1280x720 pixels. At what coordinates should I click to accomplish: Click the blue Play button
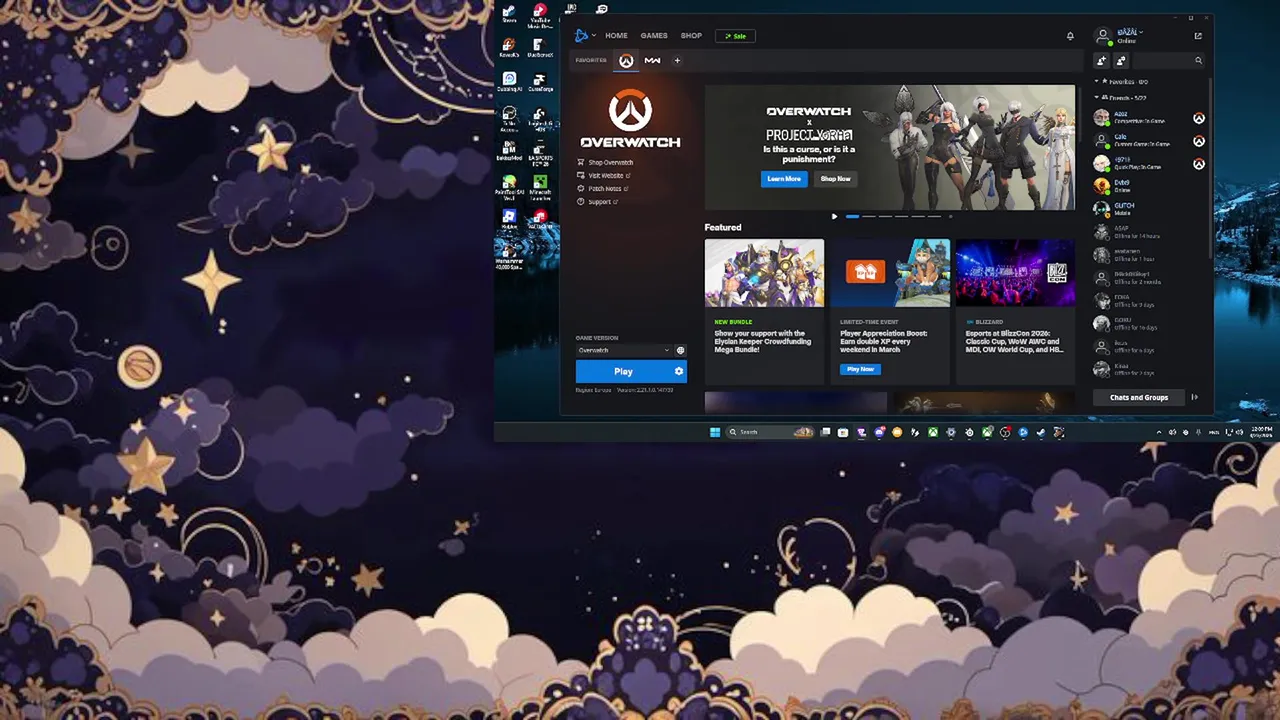623,371
